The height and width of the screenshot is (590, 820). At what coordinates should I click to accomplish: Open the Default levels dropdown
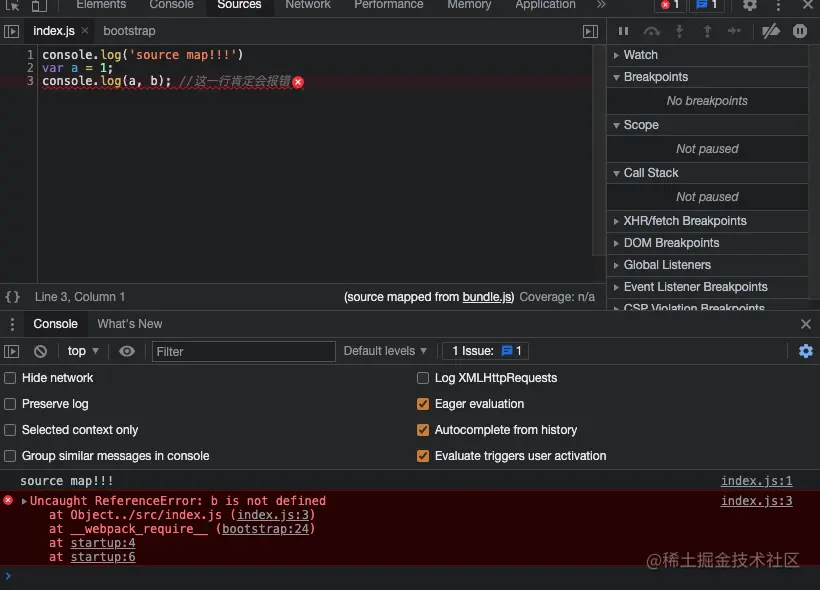[385, 351]
